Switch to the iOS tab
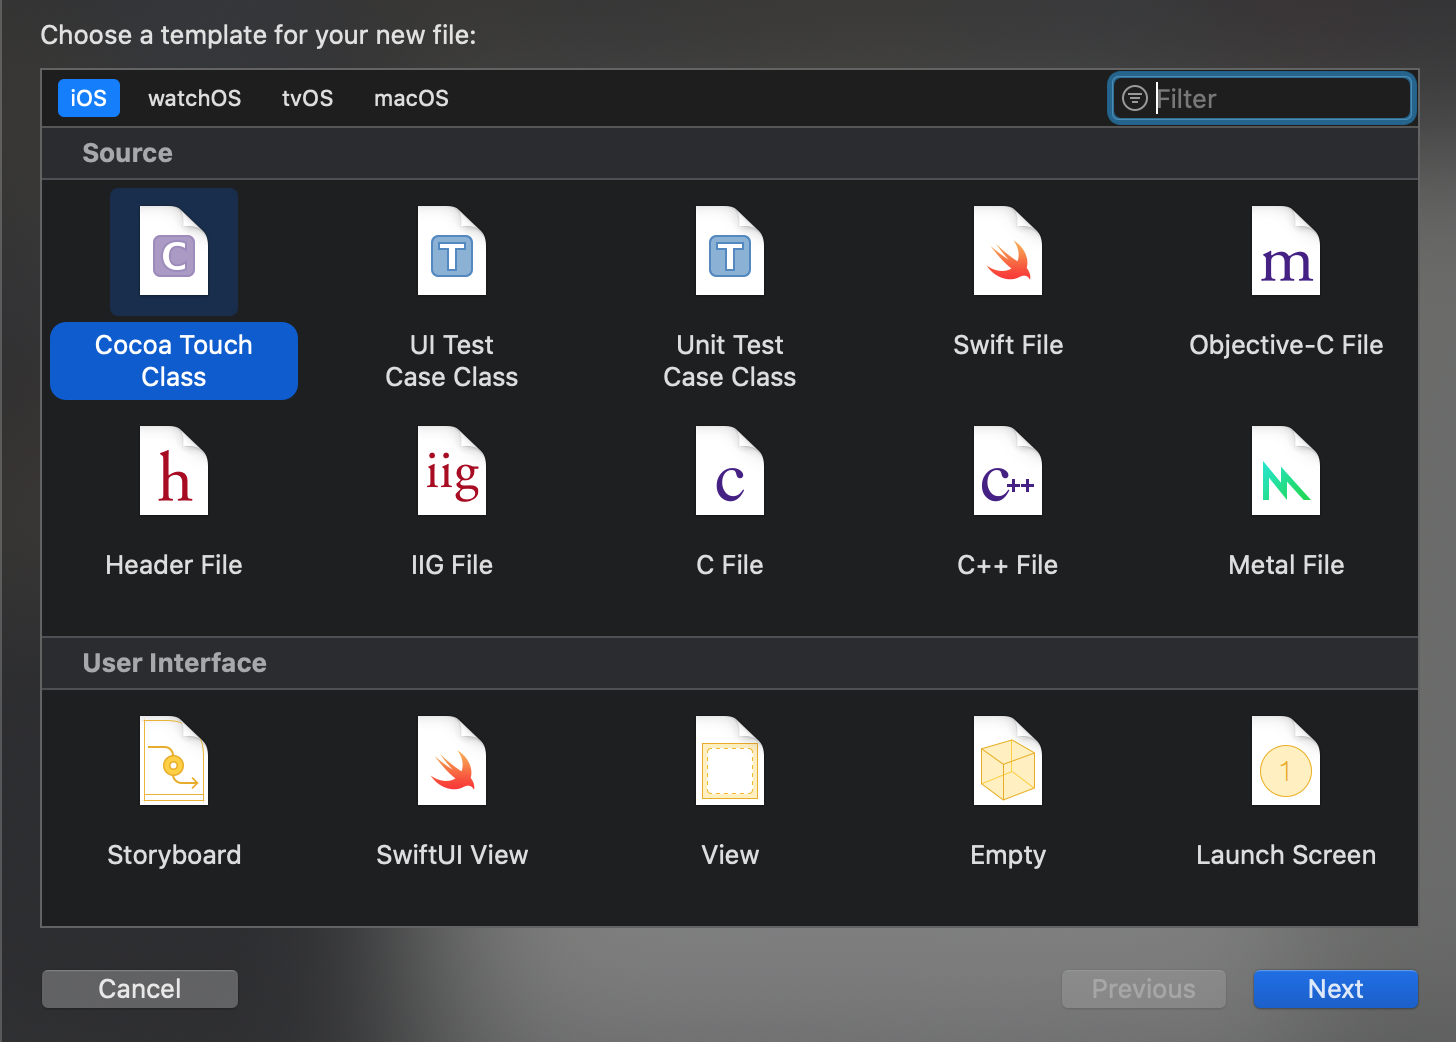The height and width of the screenshot is (1042, 1456). pos(89,98)
